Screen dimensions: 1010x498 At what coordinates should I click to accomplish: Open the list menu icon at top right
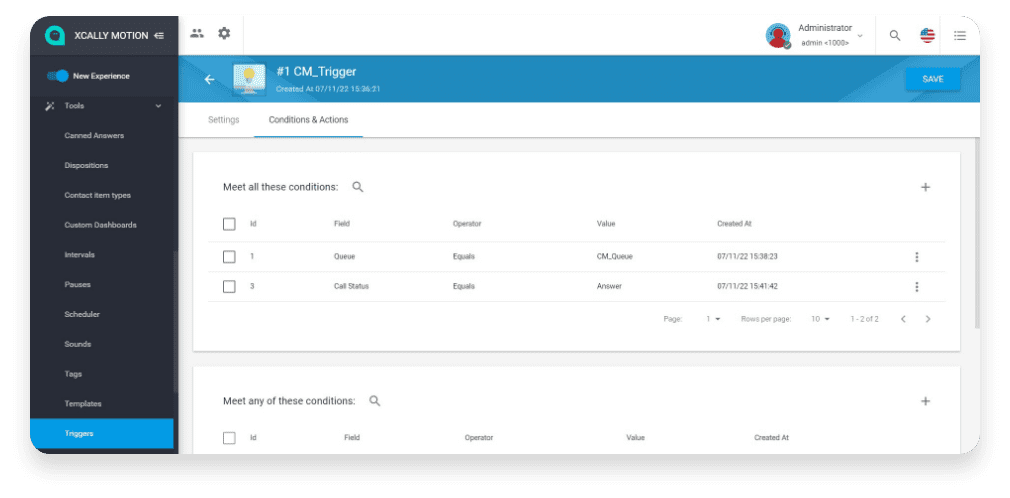[x=960, y=35]
